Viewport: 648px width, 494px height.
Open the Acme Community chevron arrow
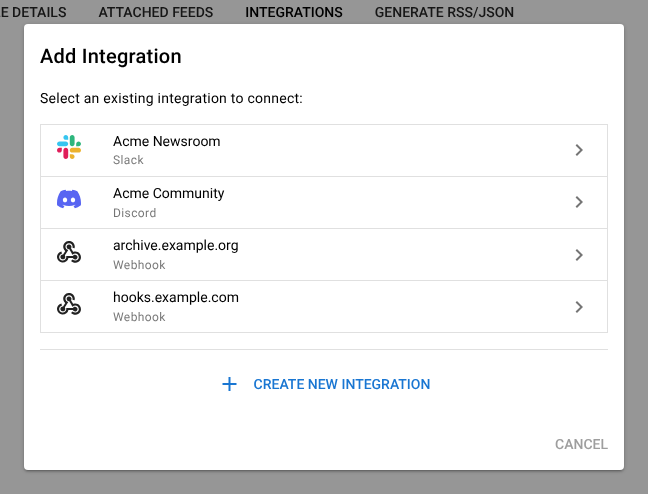[579, 202]
